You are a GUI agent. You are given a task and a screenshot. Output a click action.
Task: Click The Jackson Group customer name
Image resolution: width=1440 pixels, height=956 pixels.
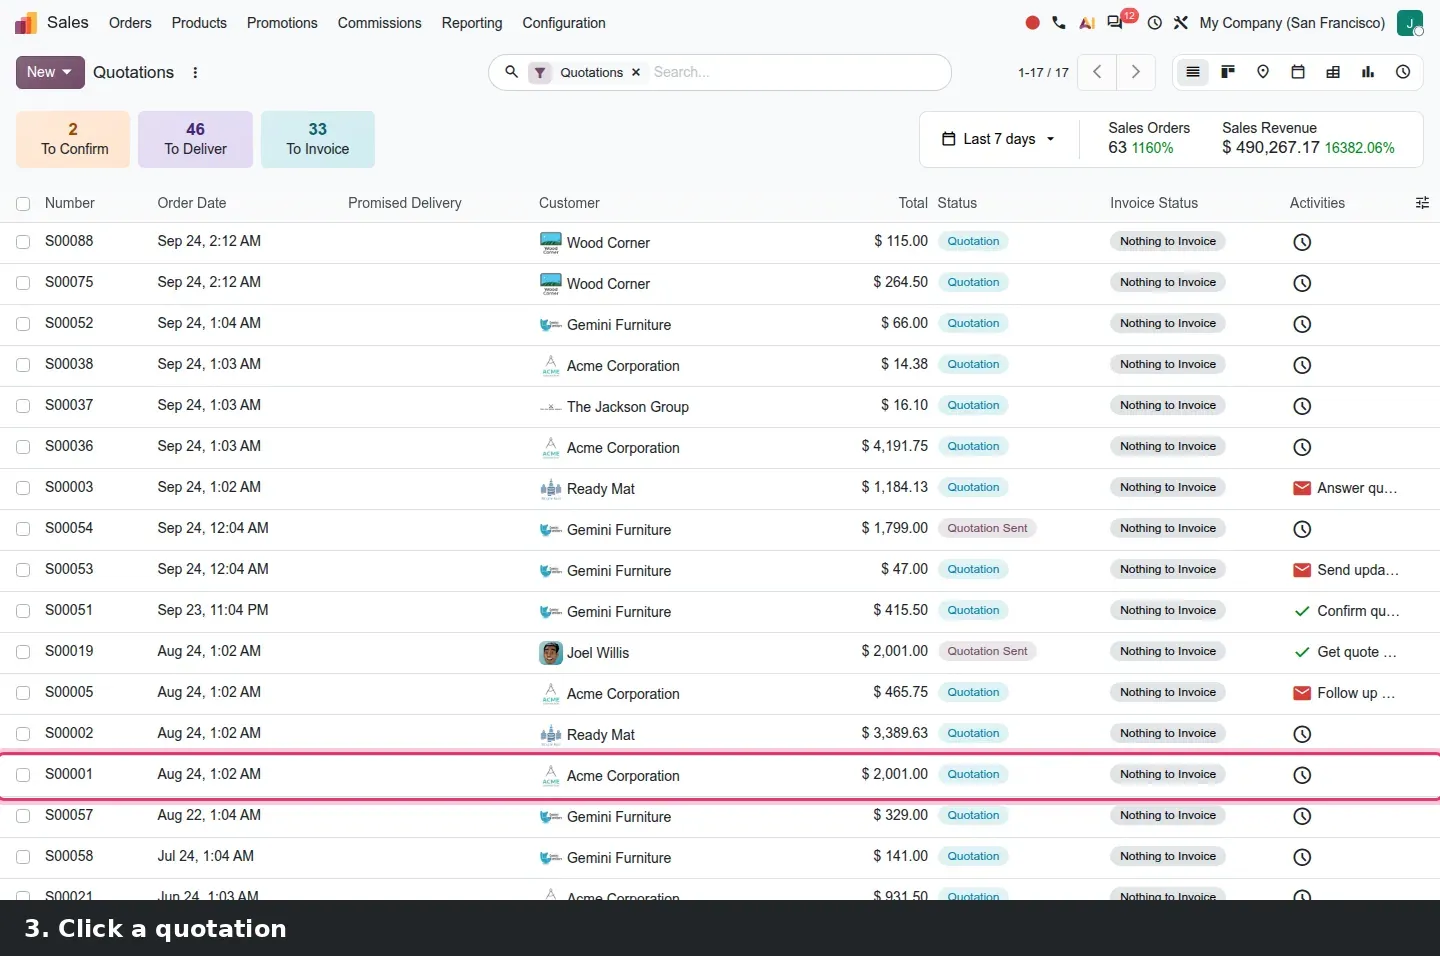pos(627,407)
